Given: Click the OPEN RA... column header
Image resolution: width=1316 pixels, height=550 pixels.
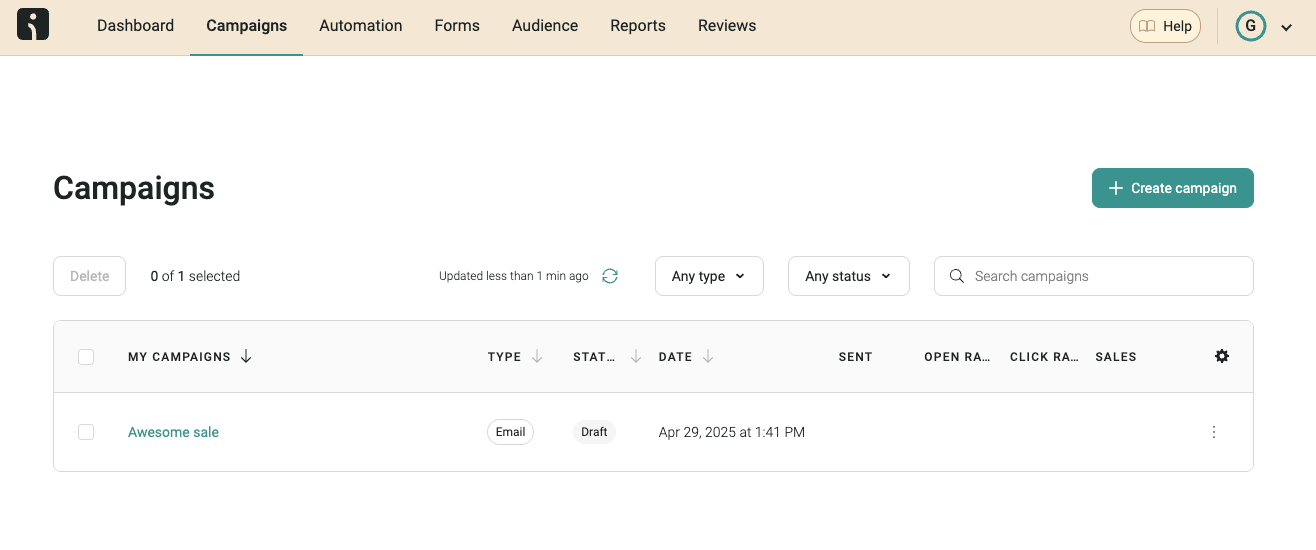Looking at the screenshot, I should [958, 357].
